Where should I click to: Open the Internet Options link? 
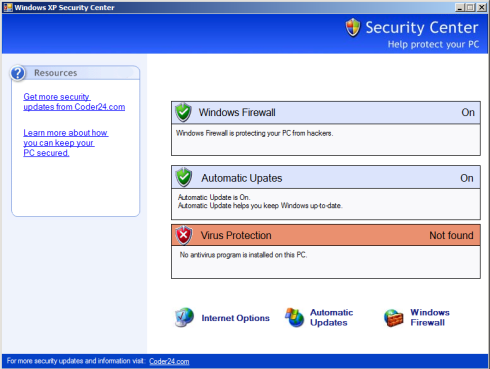pyautogui.click(x=235, y=318)
